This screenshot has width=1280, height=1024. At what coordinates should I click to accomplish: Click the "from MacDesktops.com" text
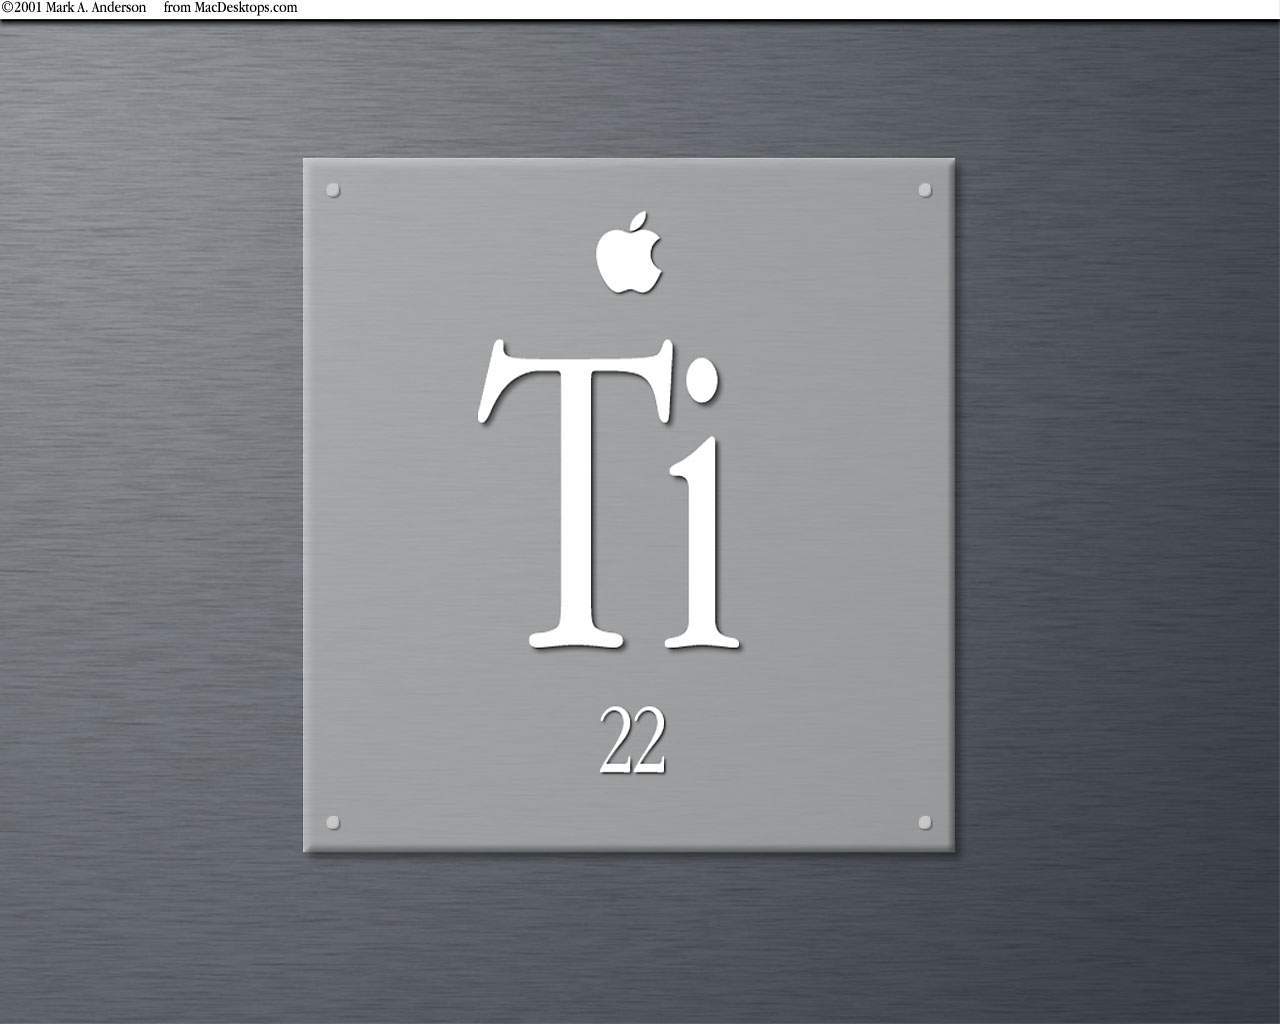click(230, 8)
